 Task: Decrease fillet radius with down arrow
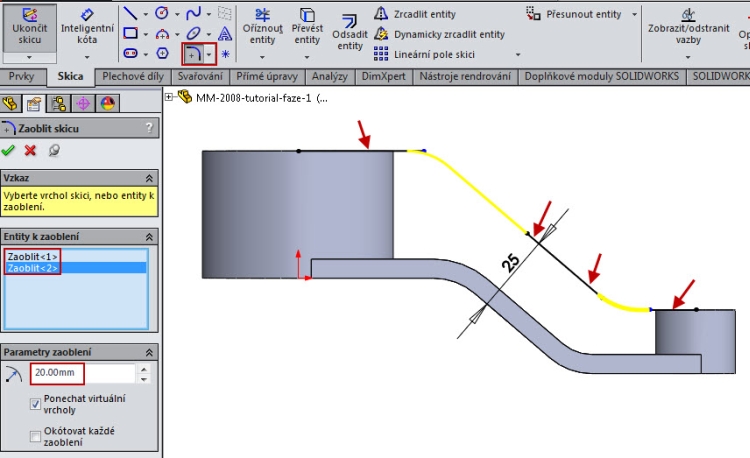(x=143, y=379)
